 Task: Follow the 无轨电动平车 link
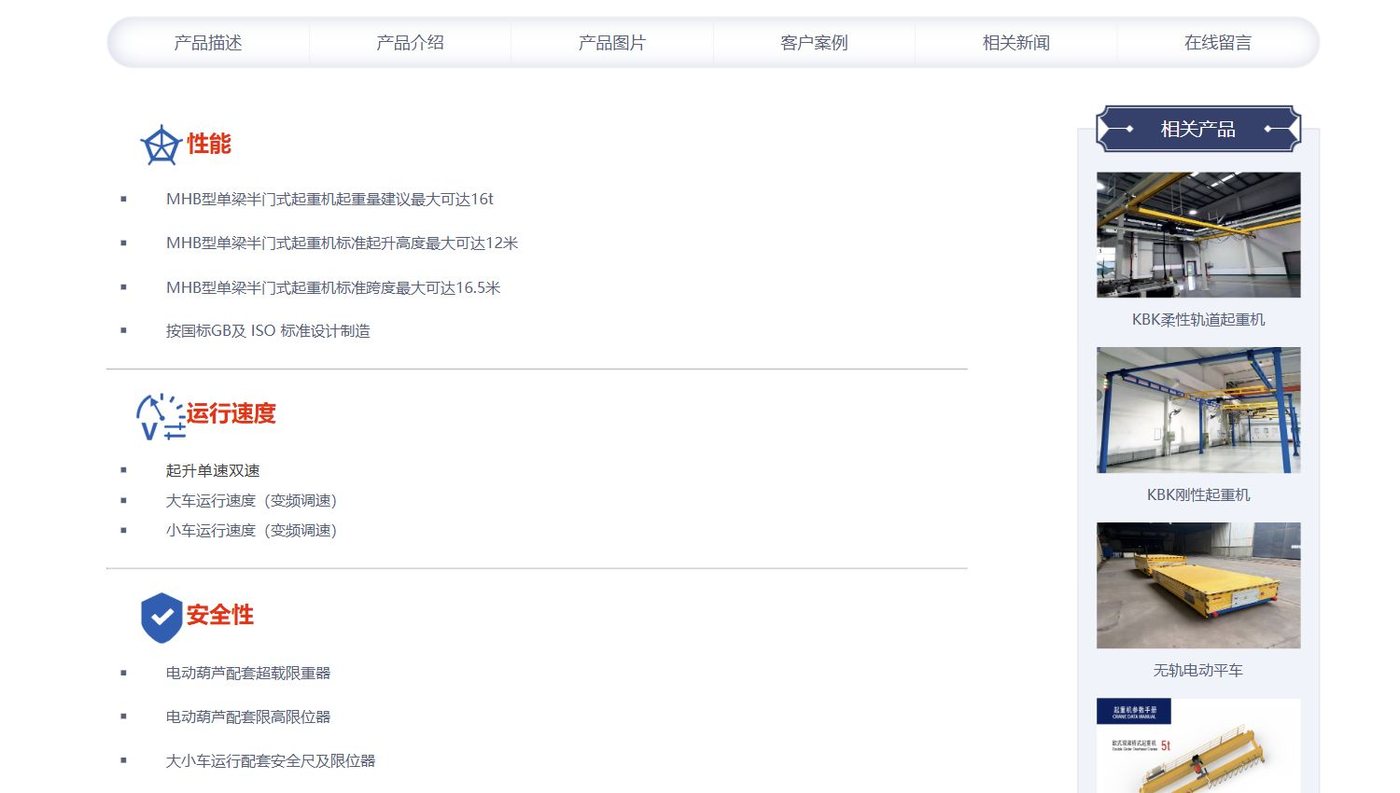click(1198, 670)
